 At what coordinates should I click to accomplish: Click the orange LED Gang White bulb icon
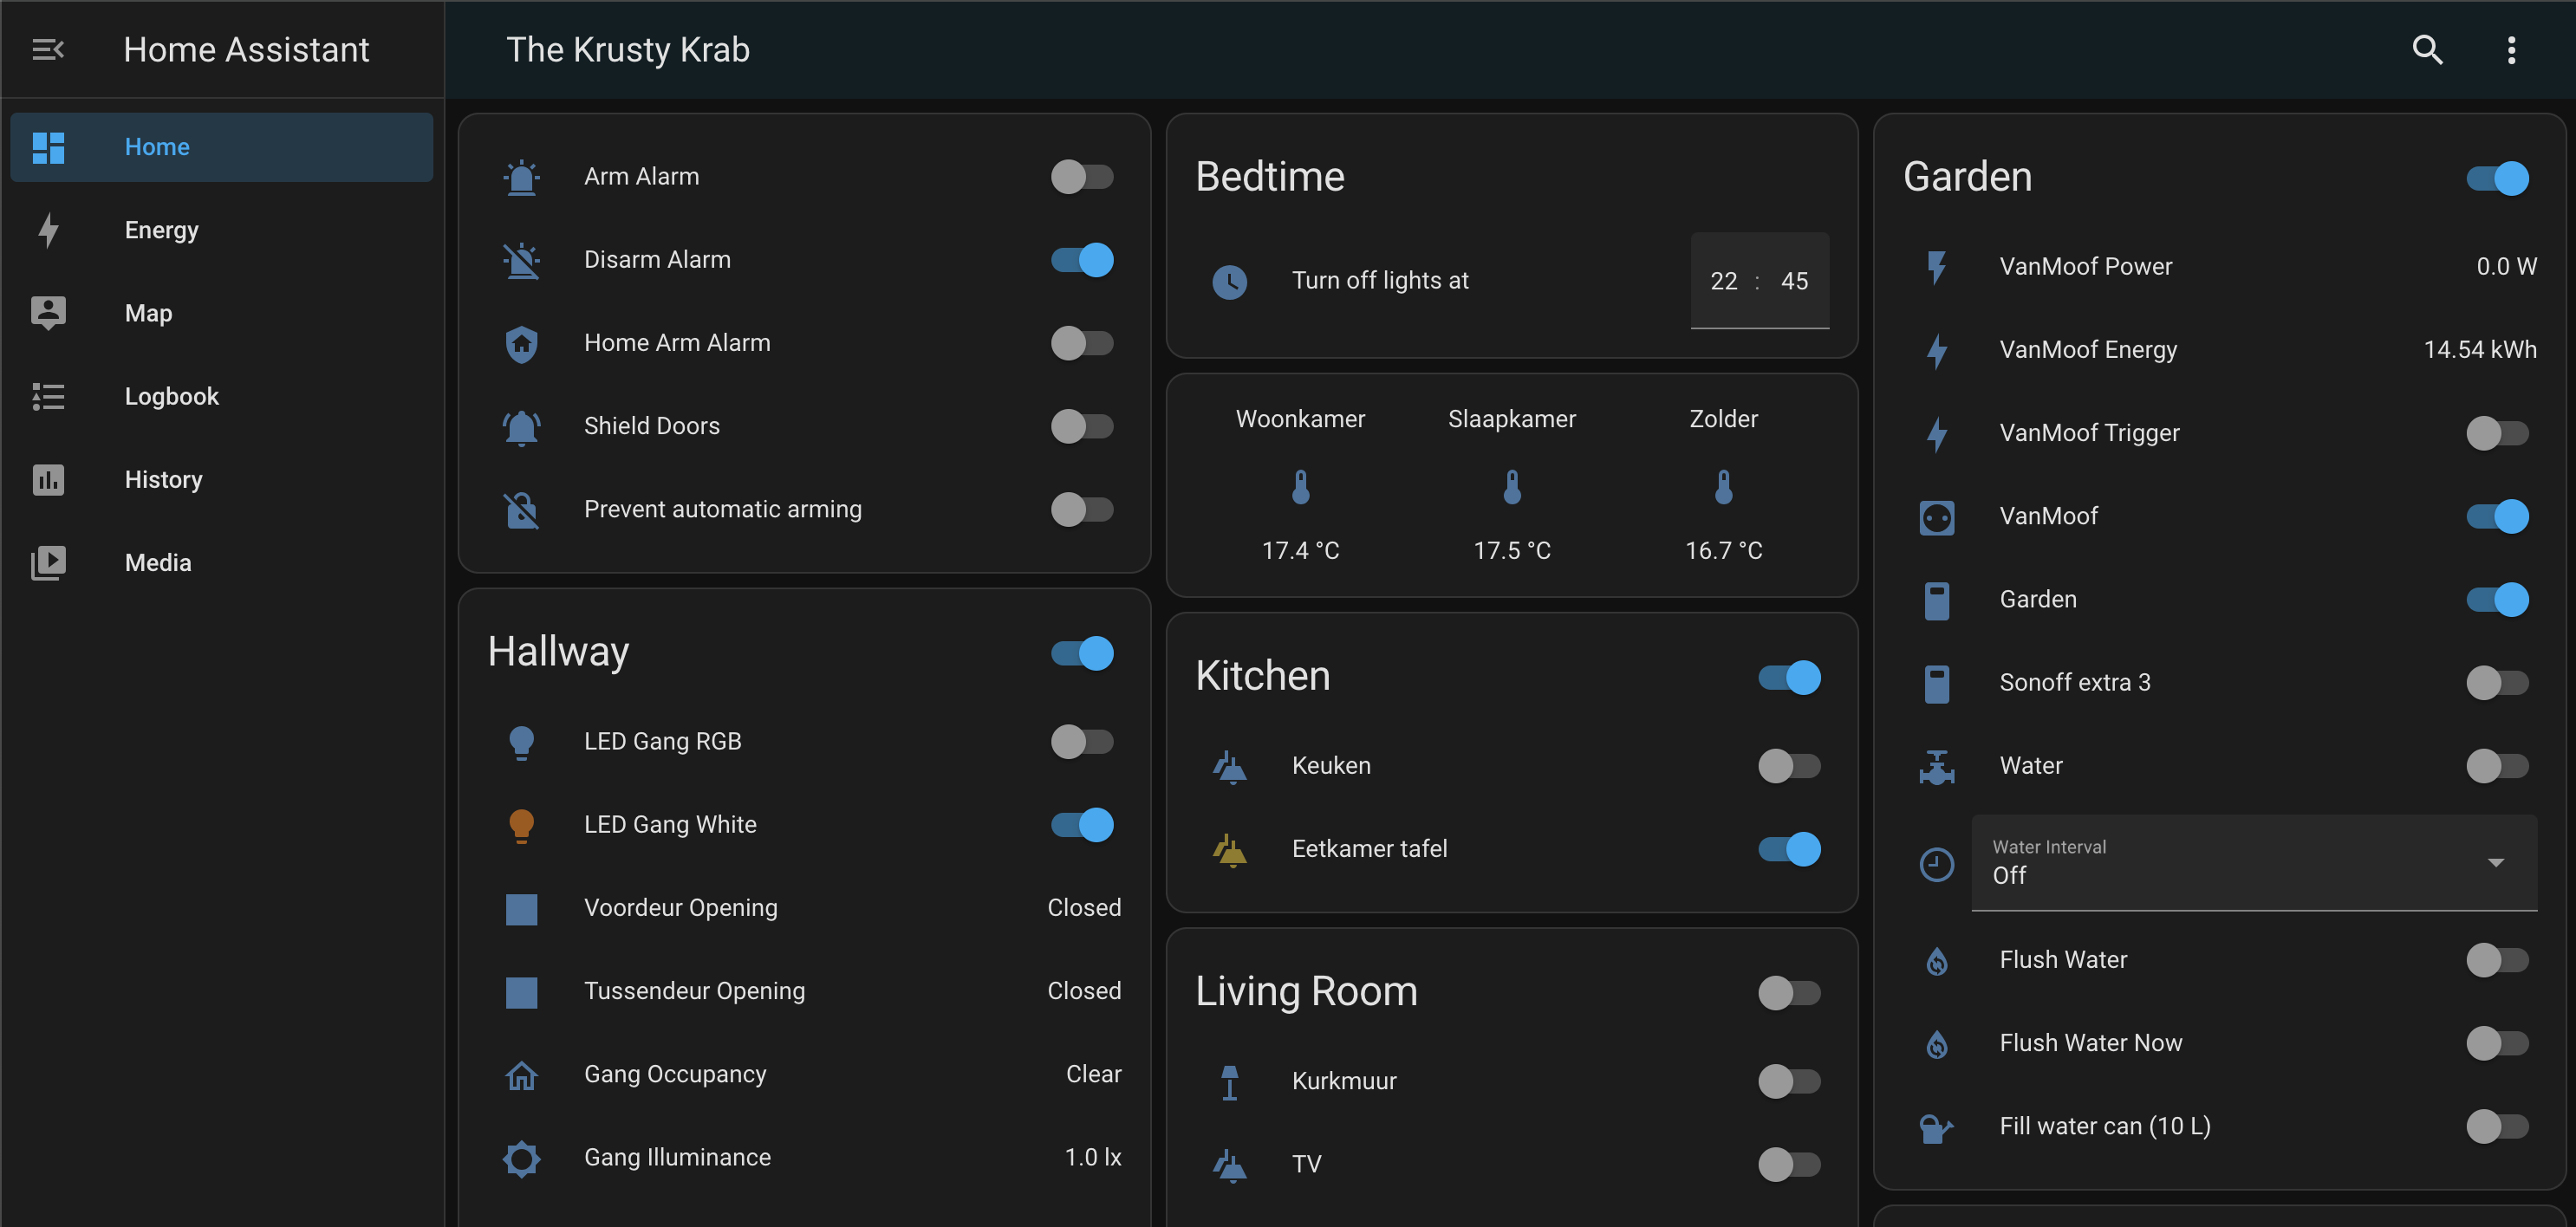521,825
